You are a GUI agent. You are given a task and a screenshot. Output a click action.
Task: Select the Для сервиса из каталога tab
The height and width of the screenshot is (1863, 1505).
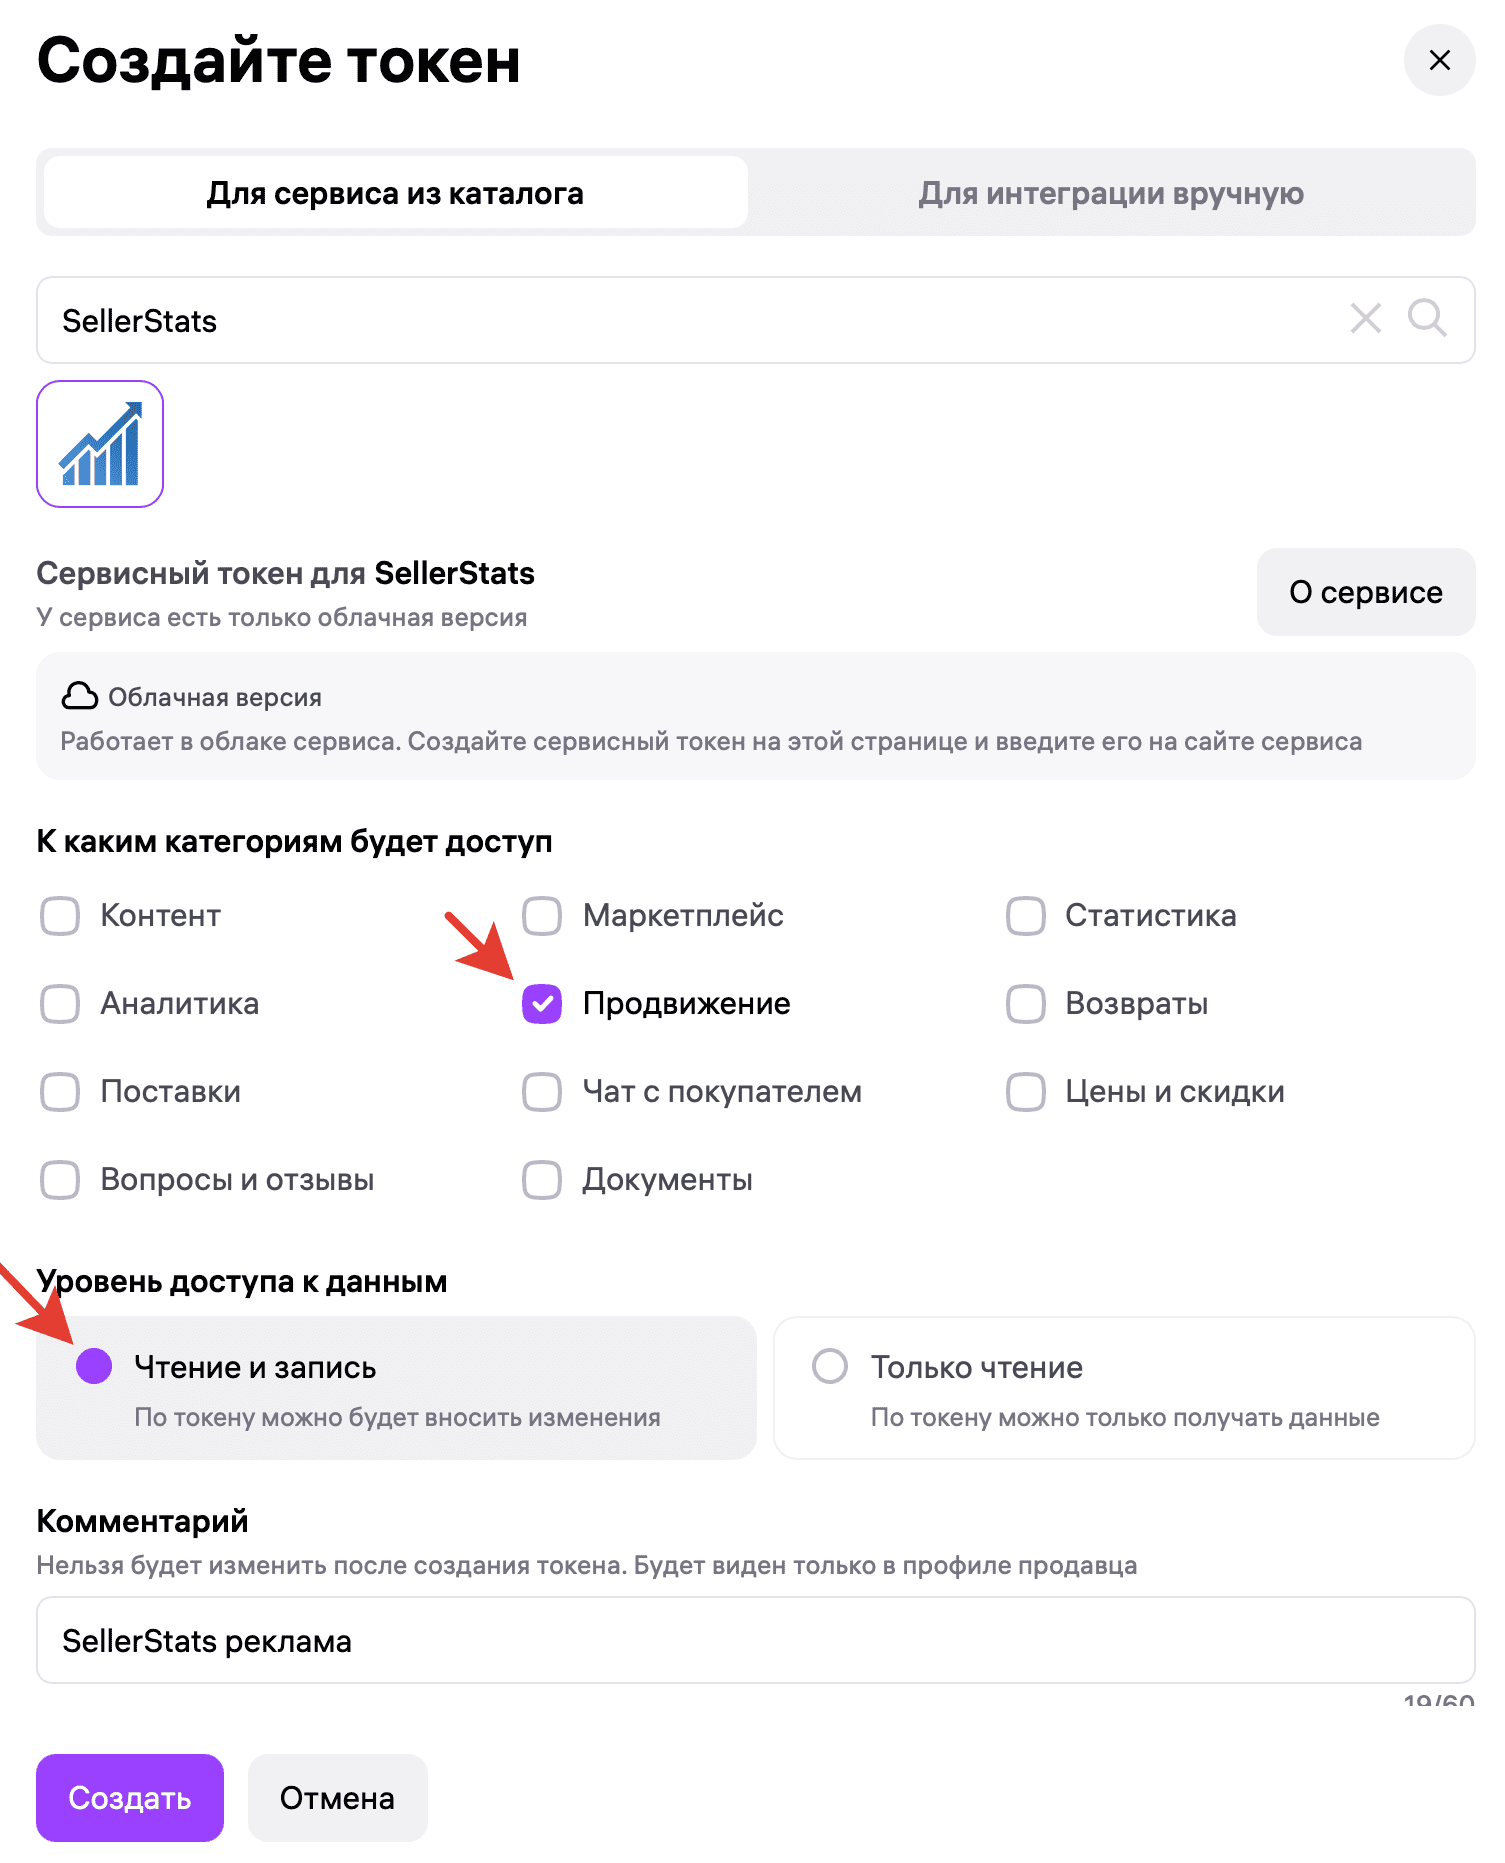(393, 192)
